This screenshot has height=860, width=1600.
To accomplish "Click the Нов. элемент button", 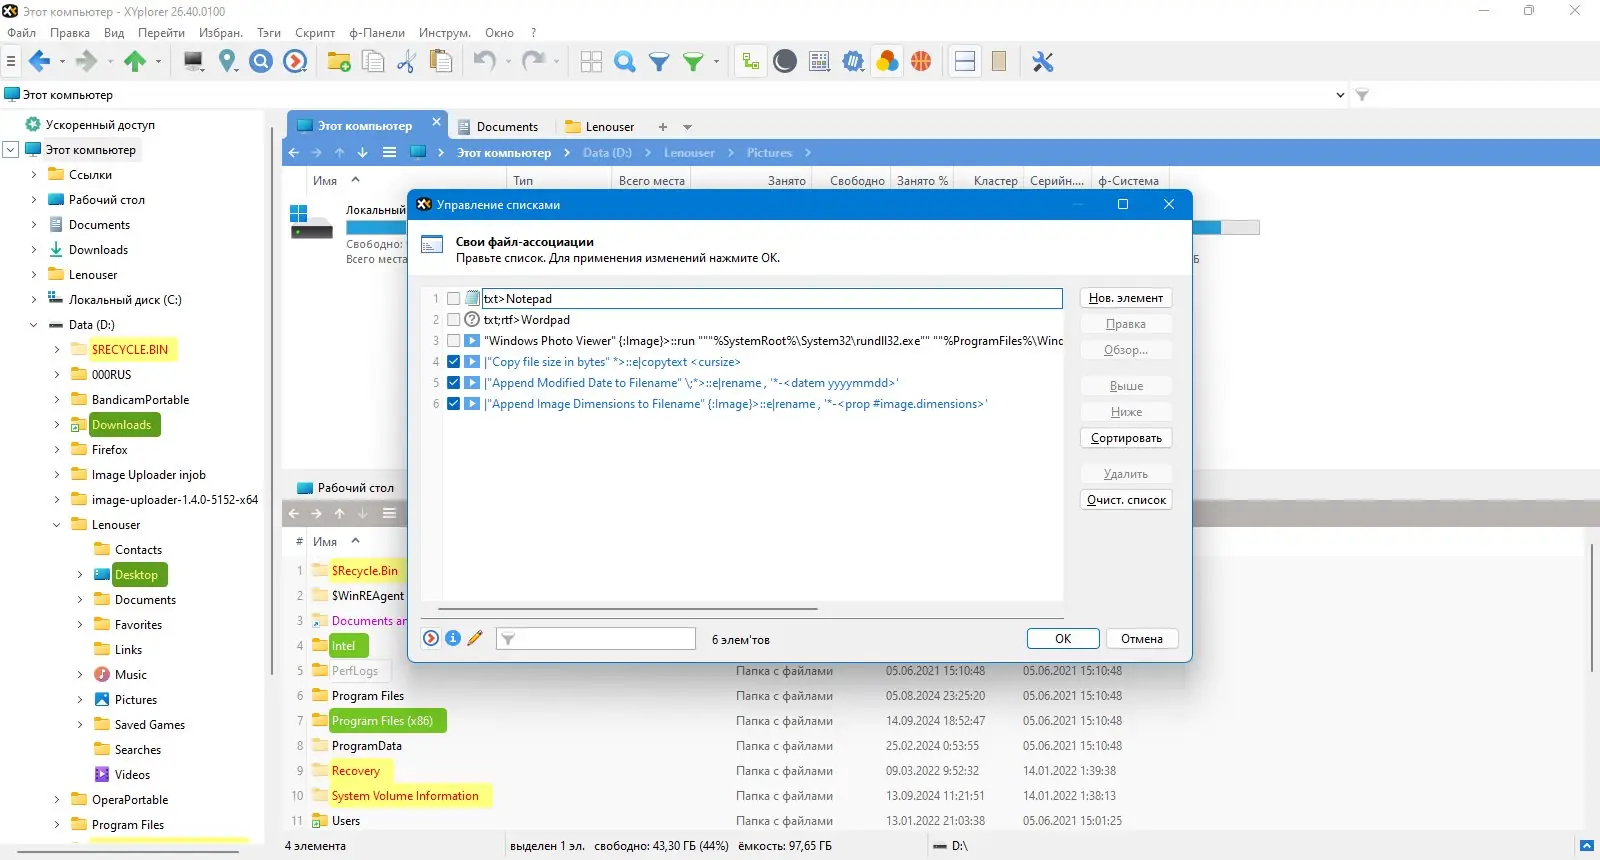I will coord(1126,298).
